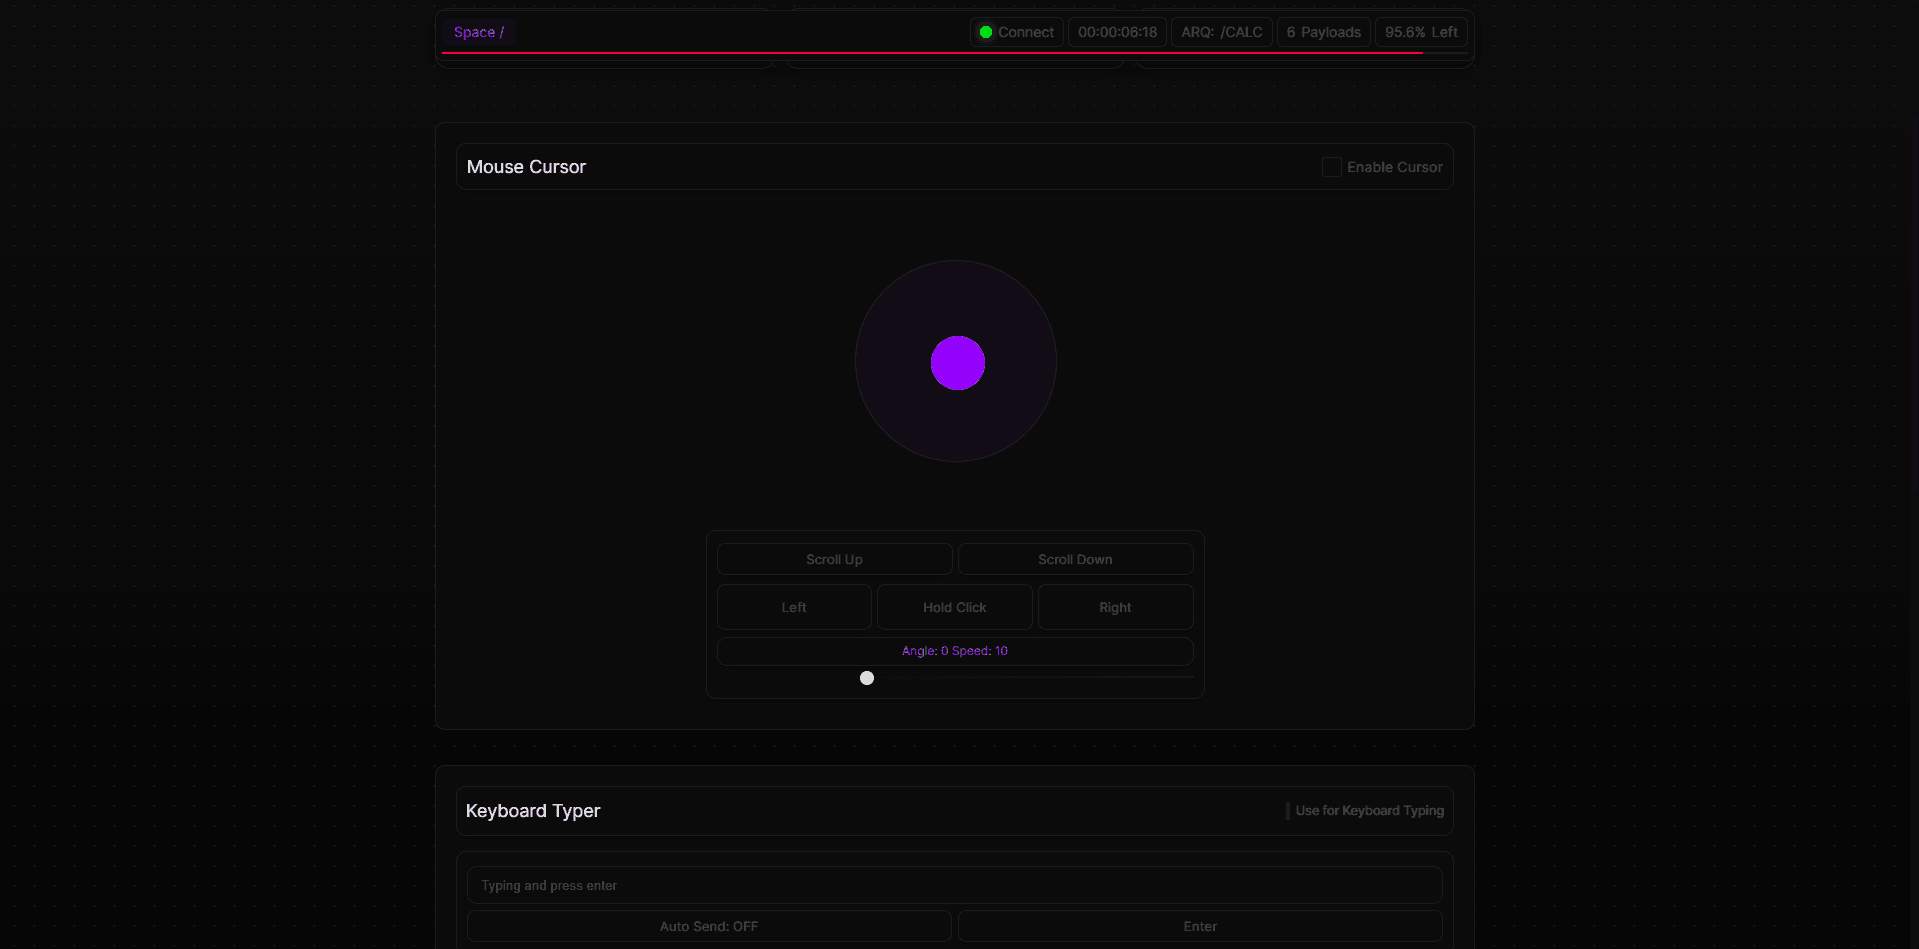This screenshot has height=949, width=1919.
Task: Activate the Hold Click button
Action: coord(954,607)
